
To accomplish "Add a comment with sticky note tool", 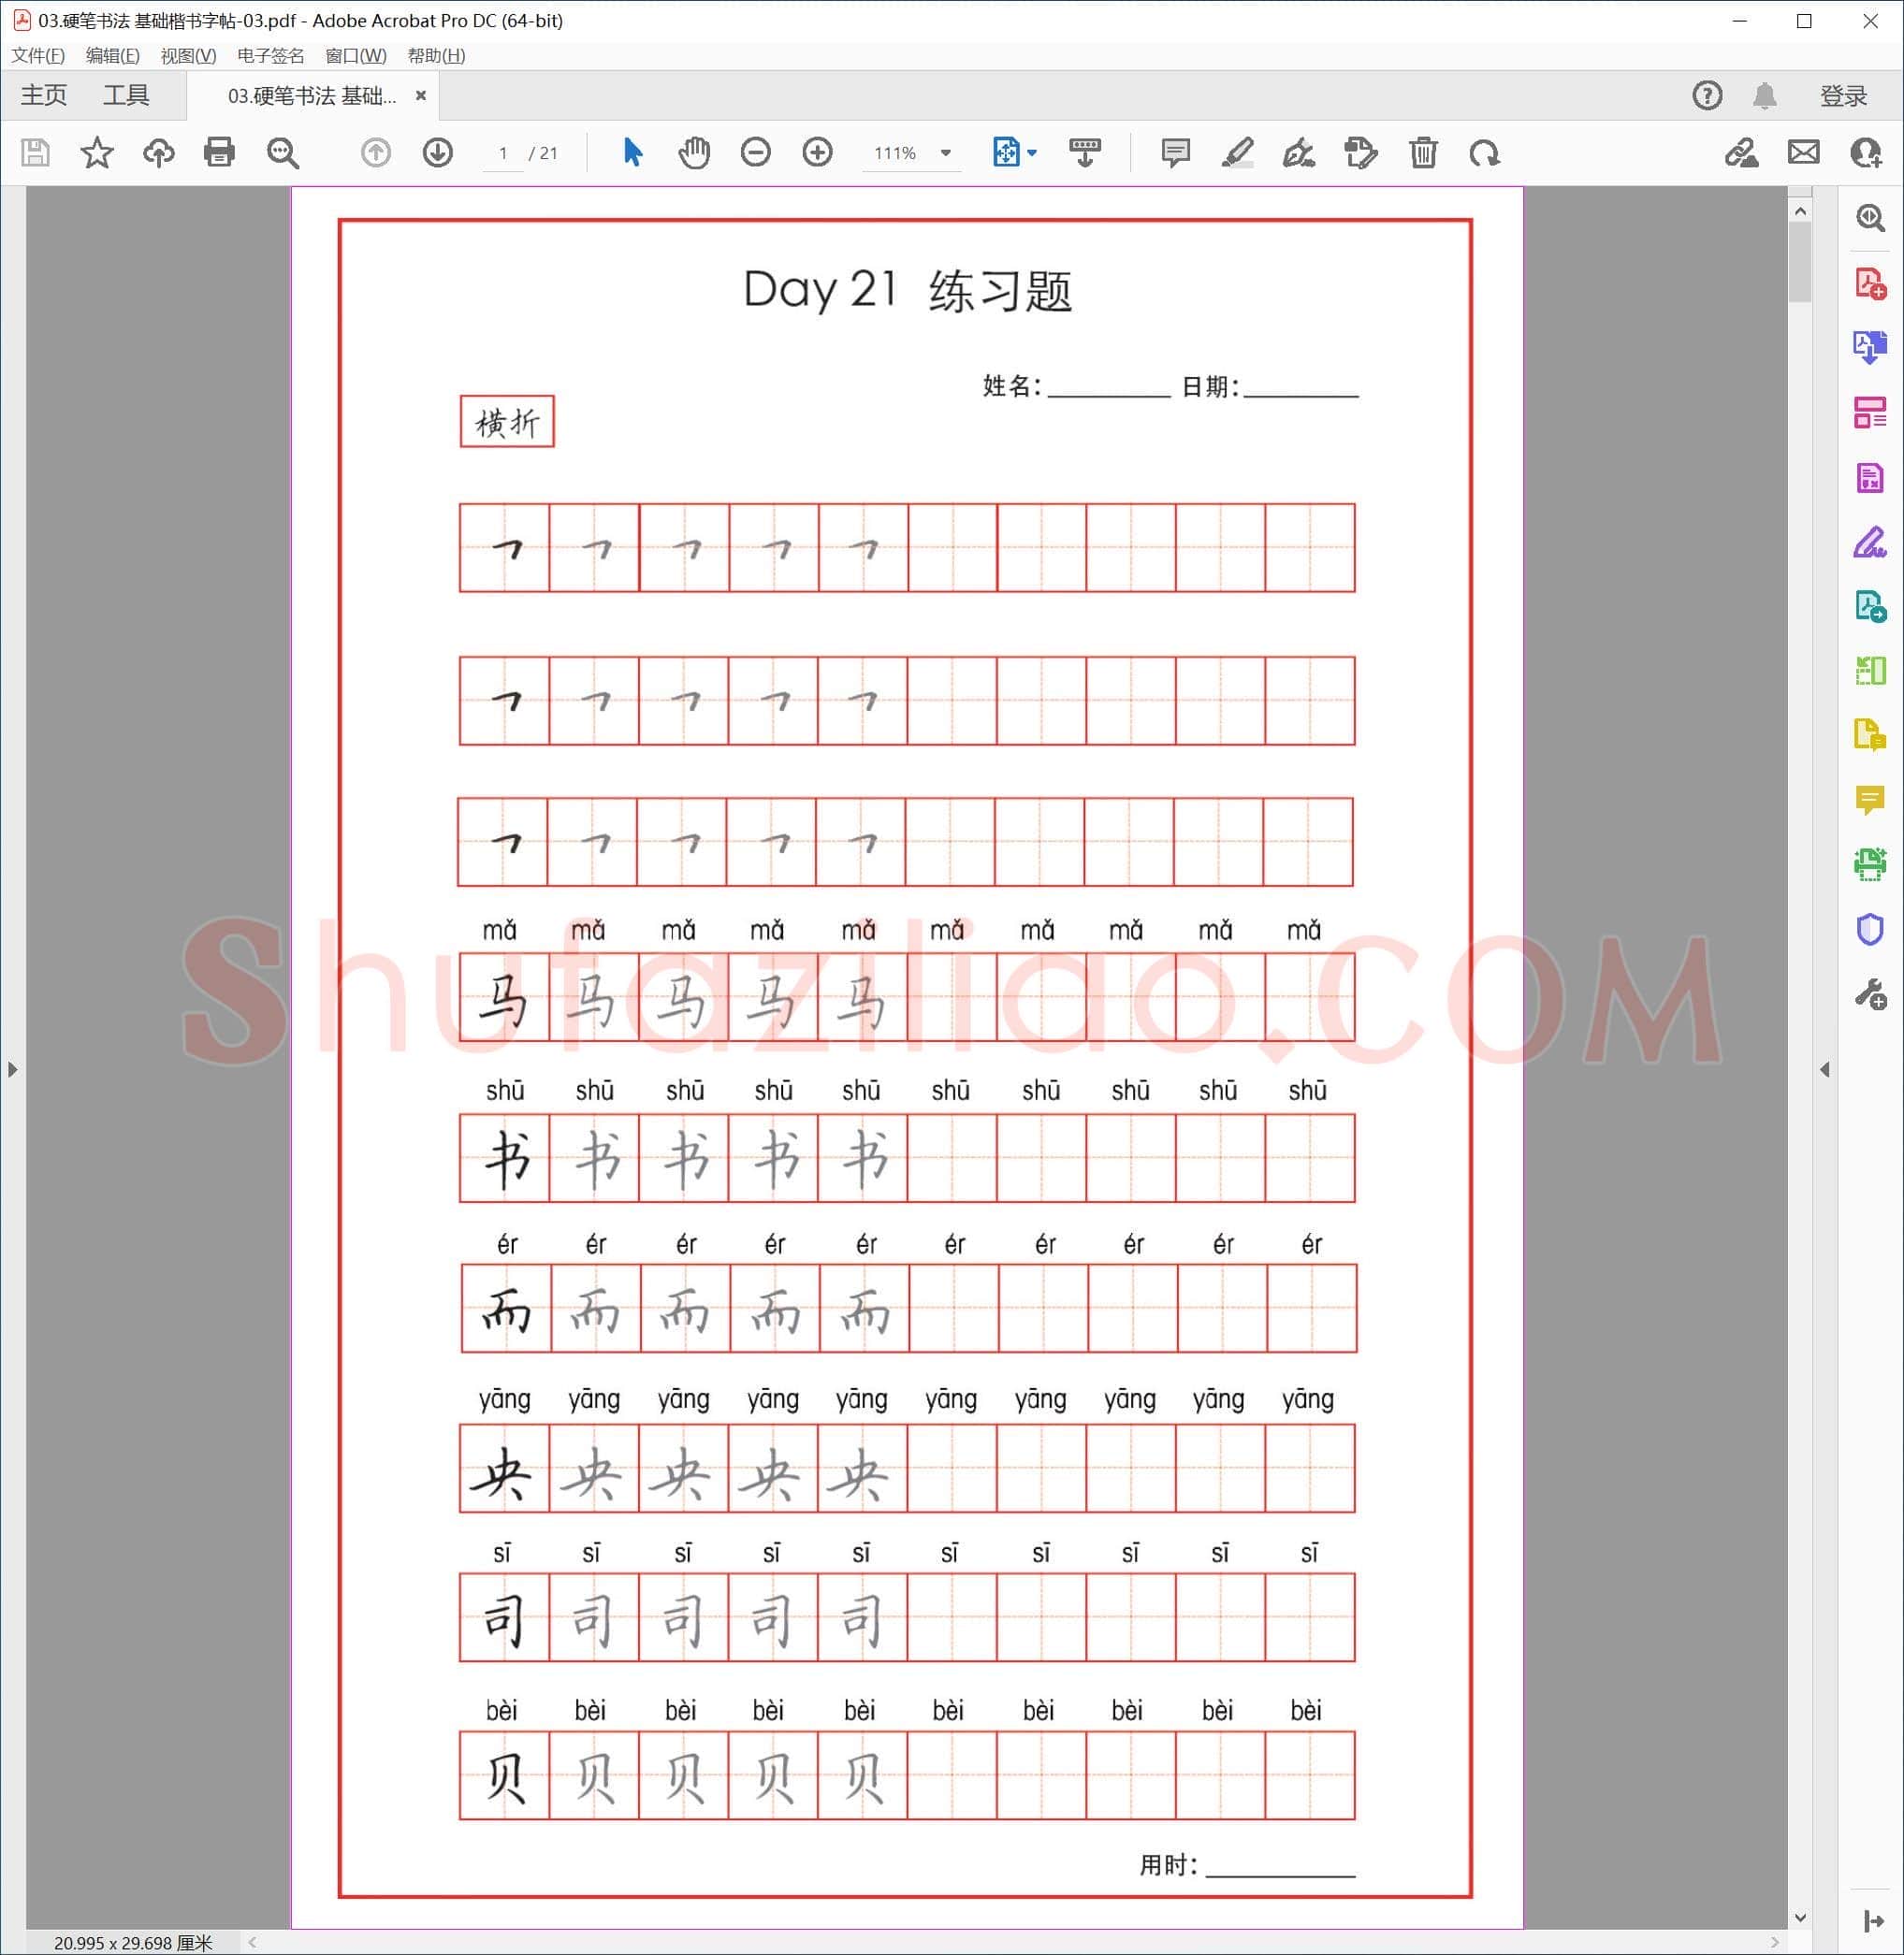I will click(x=1176, y=153).
